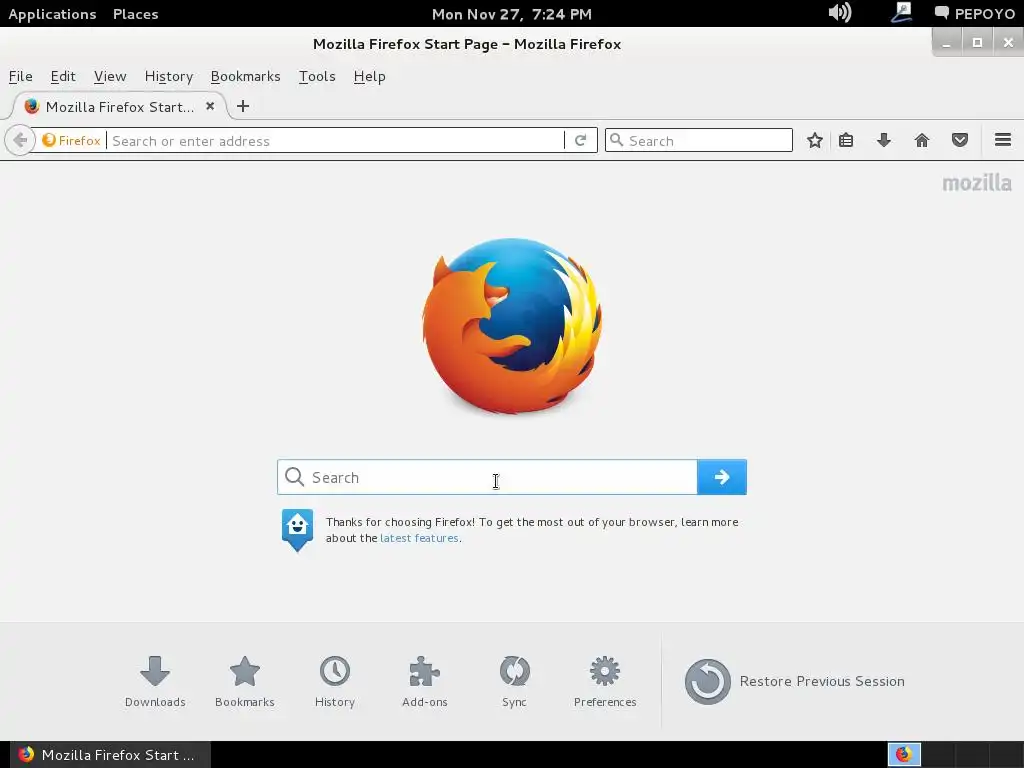This screenshot has width=1024, height=768.
Task: Close the Mozilla Firefox Start tab
Action: coord(210,106)
